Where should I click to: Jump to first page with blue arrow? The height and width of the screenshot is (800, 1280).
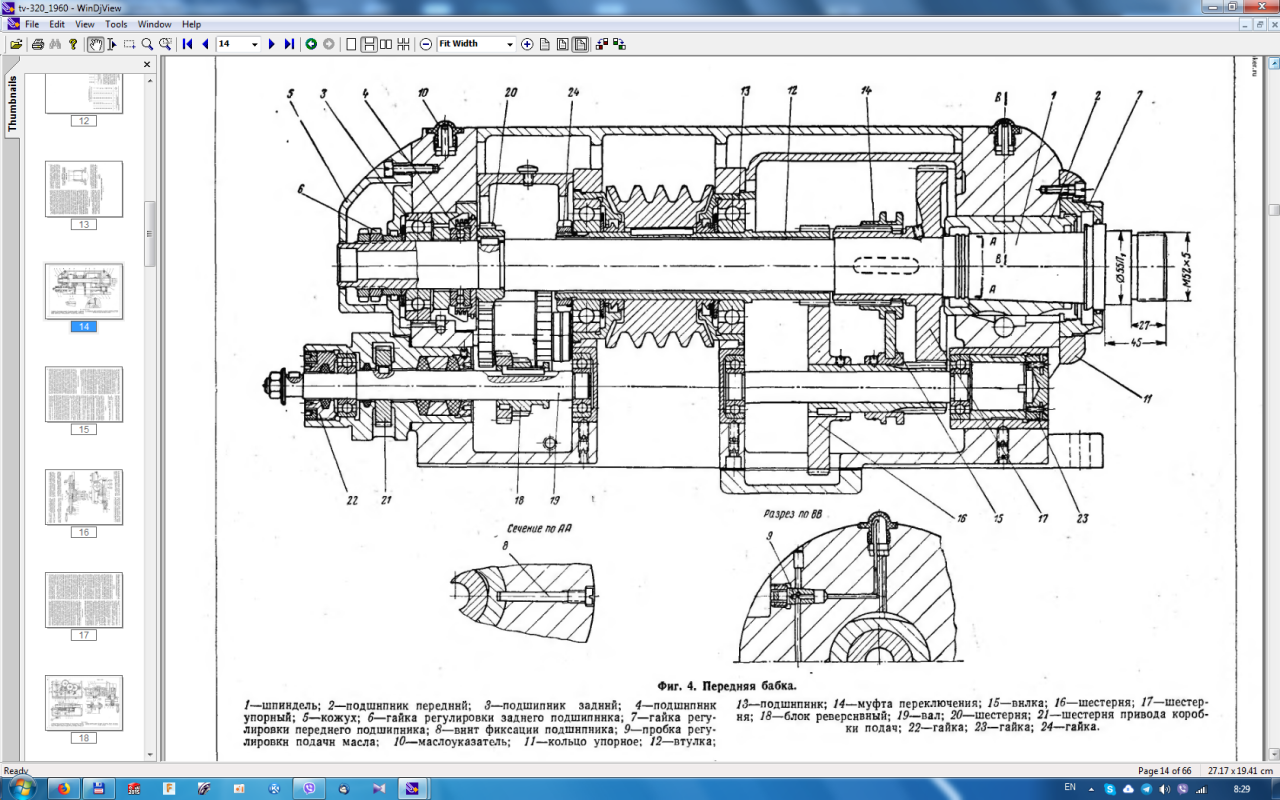tap(187, 44)
